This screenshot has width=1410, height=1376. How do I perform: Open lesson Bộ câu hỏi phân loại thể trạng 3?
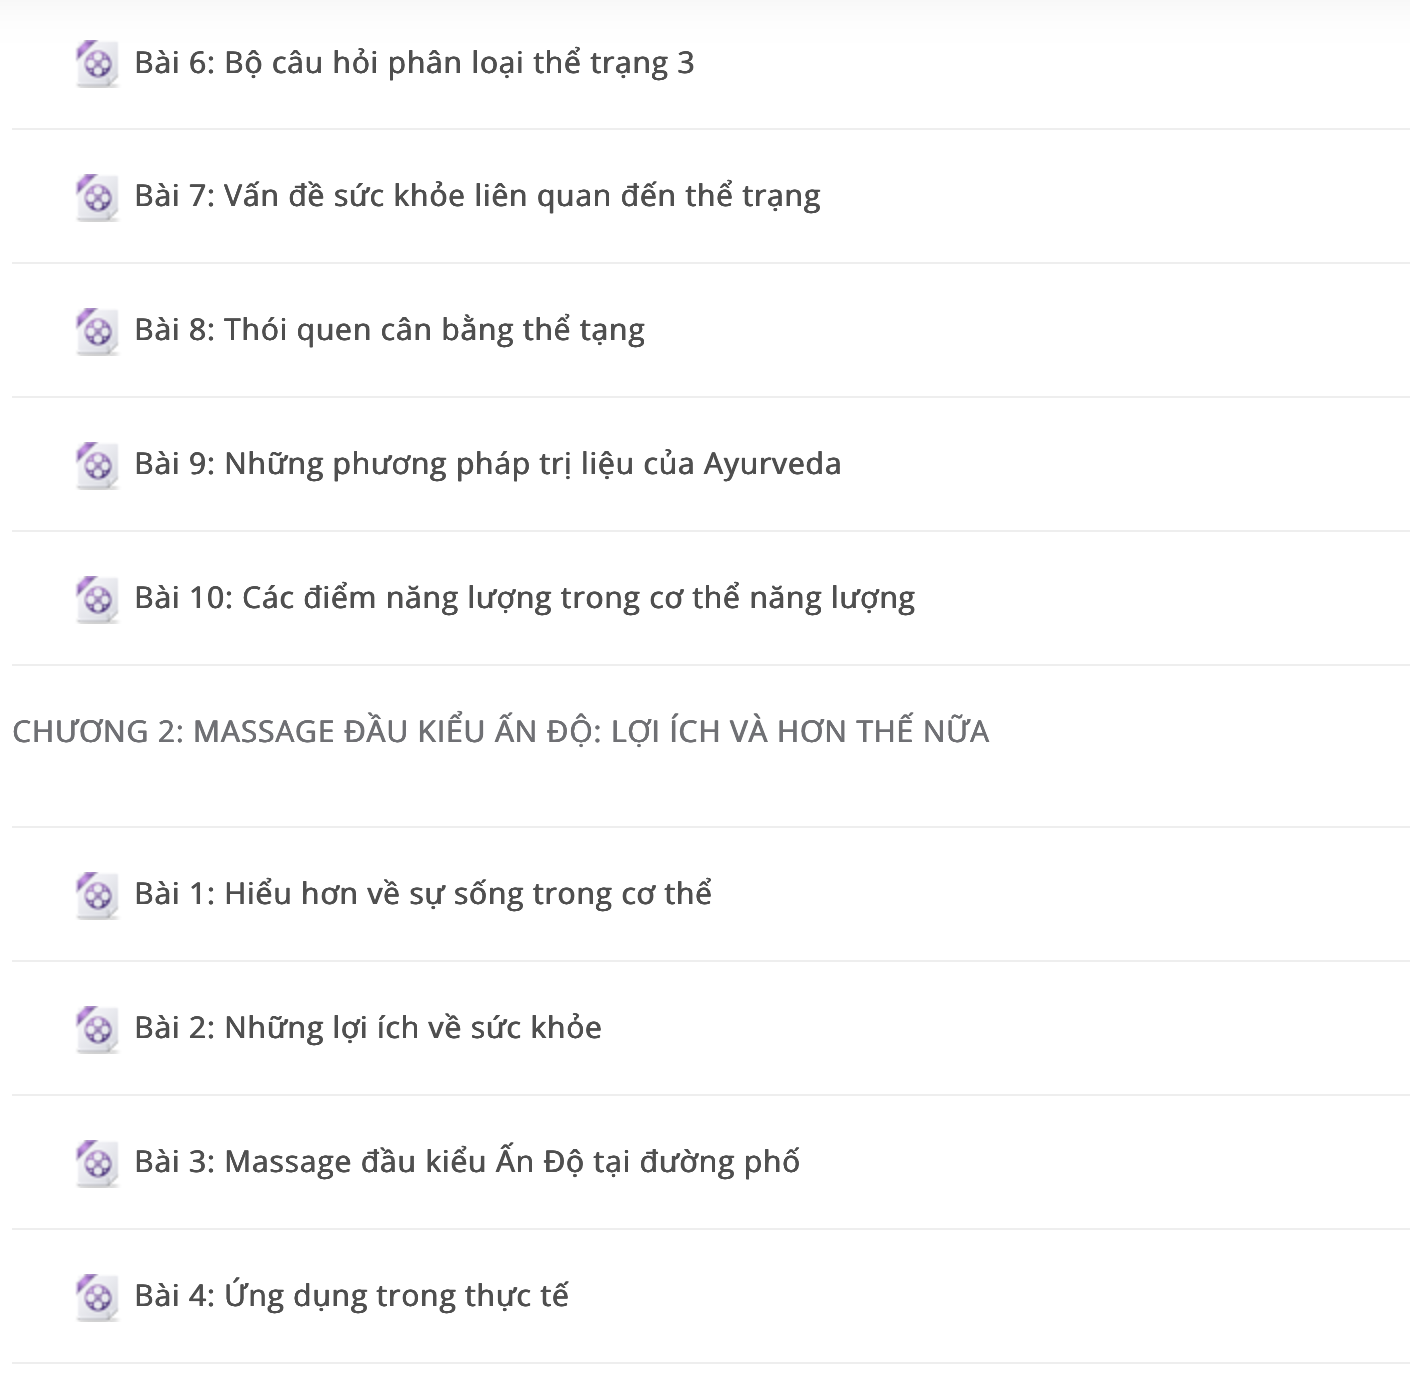click(414, 63)
